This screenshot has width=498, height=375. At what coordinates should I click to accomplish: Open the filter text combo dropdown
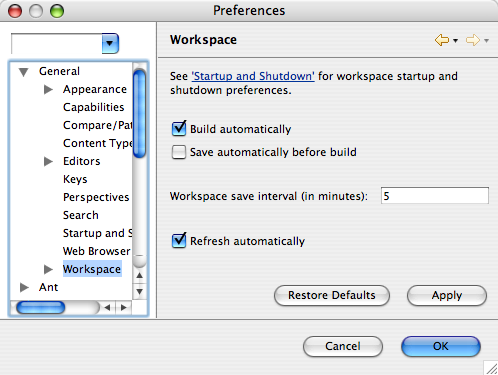coord(110,43)
